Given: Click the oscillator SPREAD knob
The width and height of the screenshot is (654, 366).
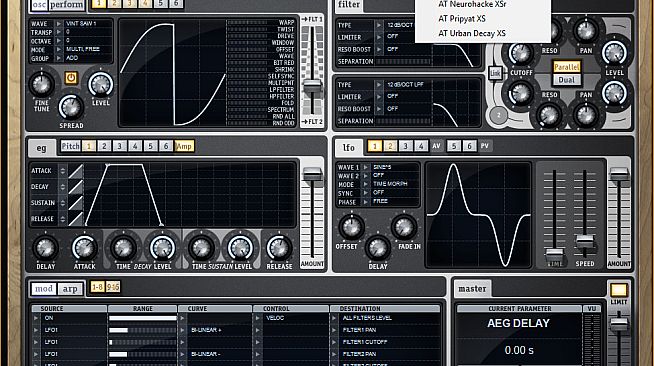Looking at the screenshot, I should coord(71,107).
